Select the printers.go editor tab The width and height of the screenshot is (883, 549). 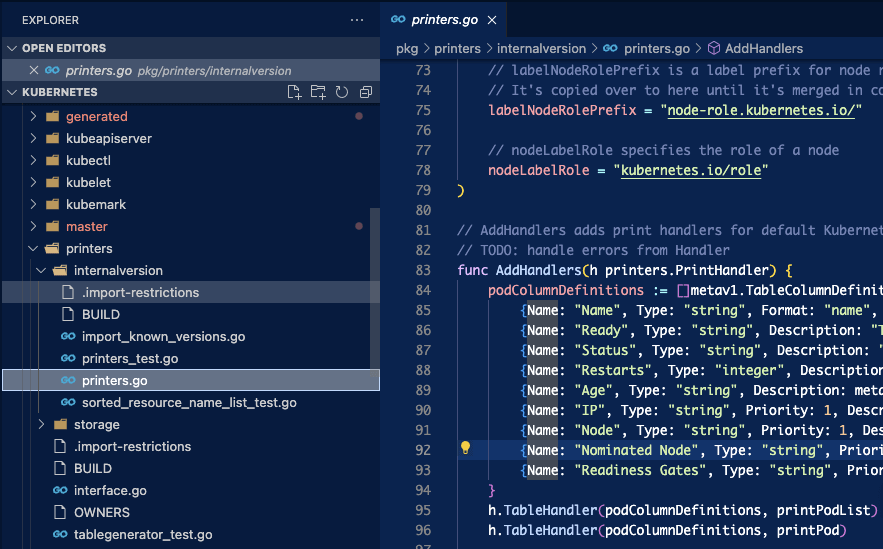[x=440, y=20]
